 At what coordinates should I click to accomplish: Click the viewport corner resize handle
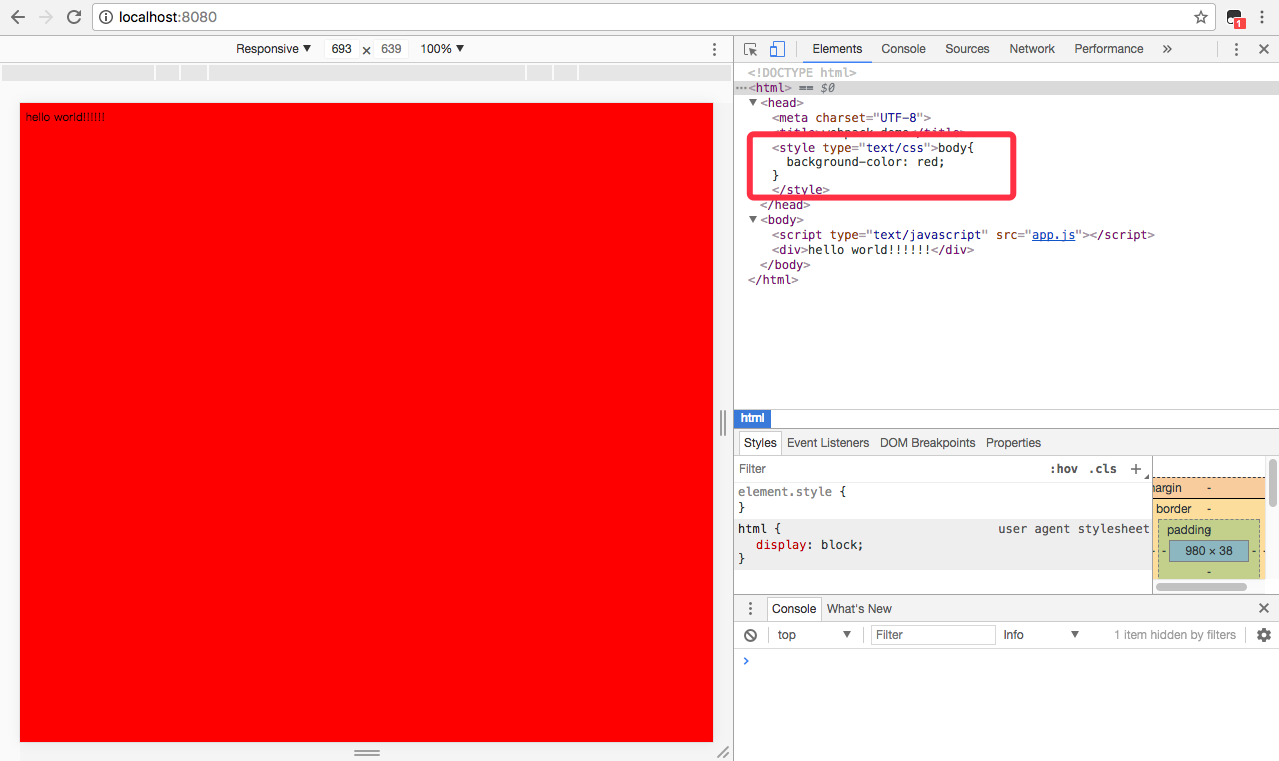pos(723,752)
